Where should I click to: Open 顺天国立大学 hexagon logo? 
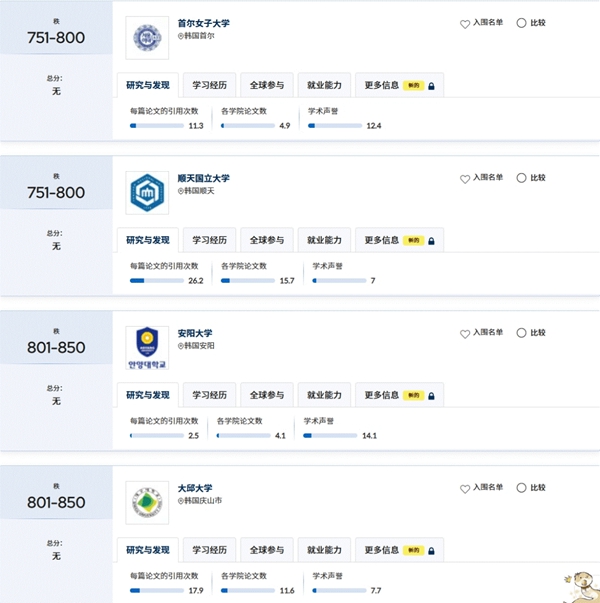tap(147, 193)
